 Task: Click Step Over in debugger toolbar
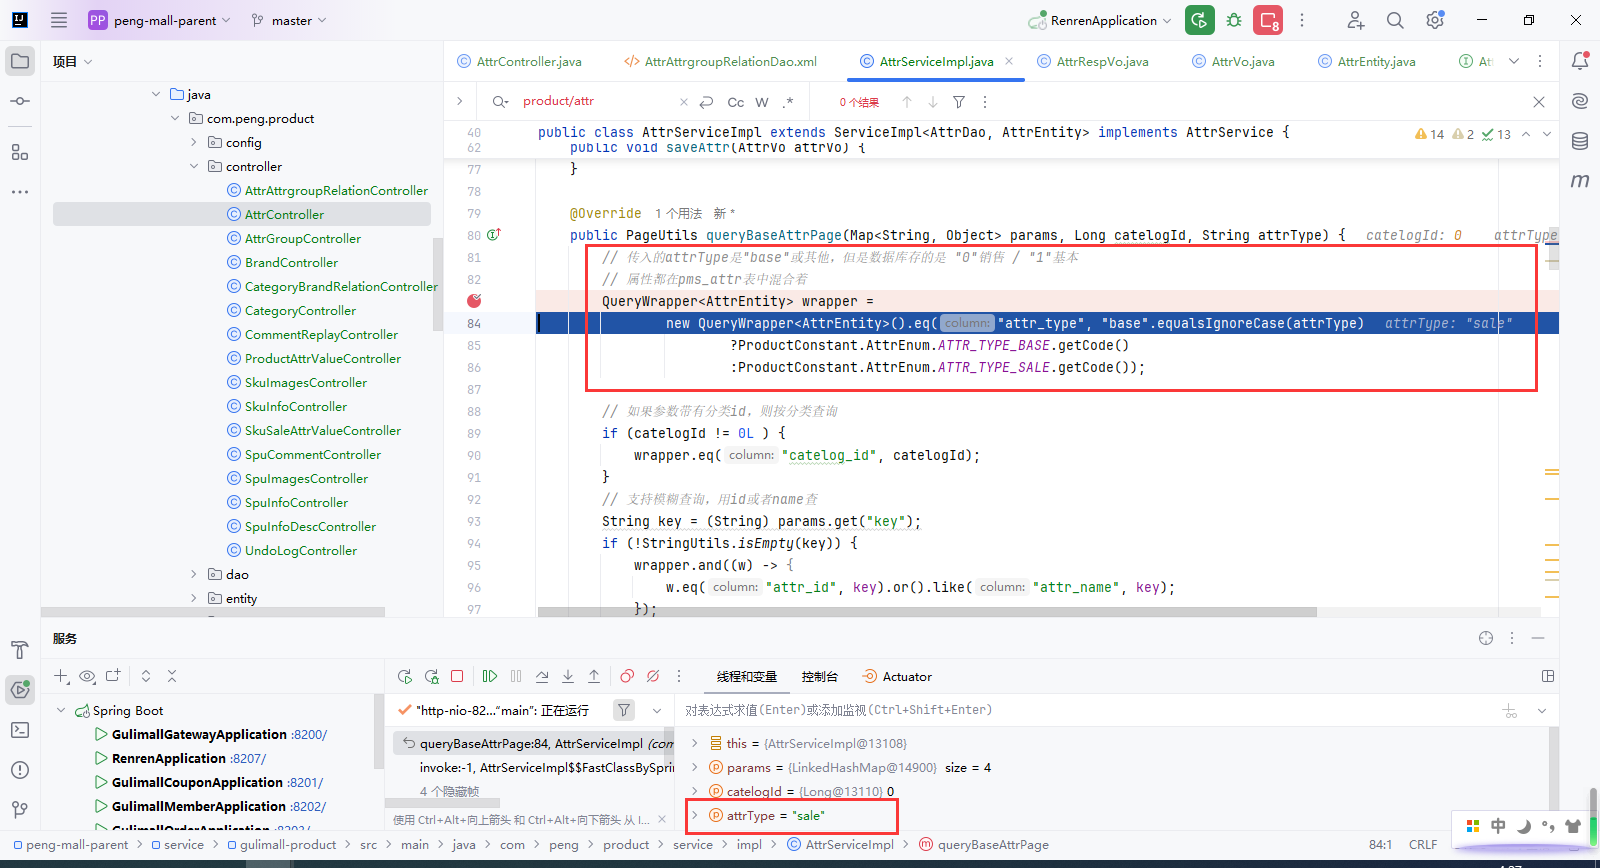tap(542, 677)
